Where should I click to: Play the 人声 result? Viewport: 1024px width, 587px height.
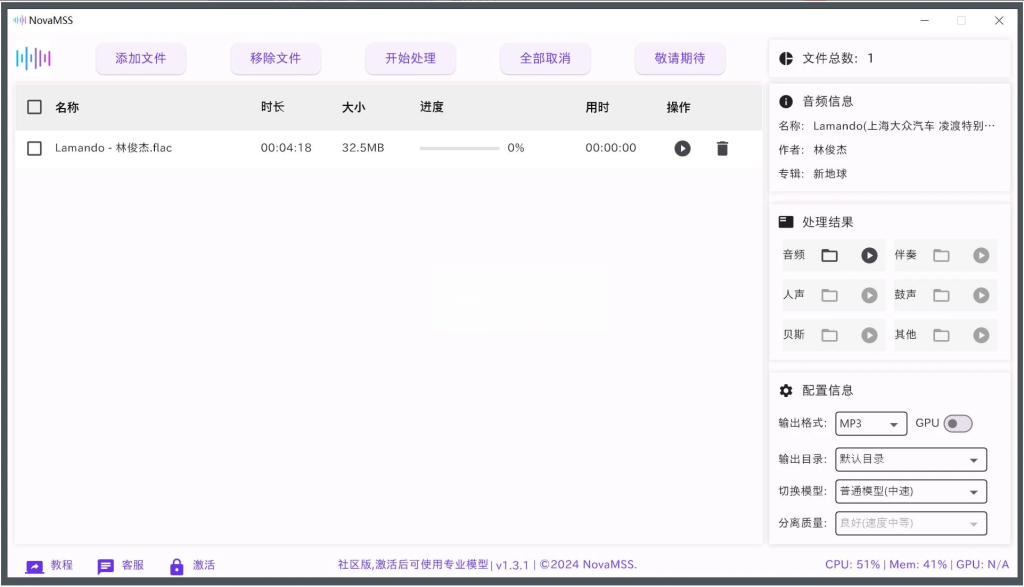coord(869,295)
